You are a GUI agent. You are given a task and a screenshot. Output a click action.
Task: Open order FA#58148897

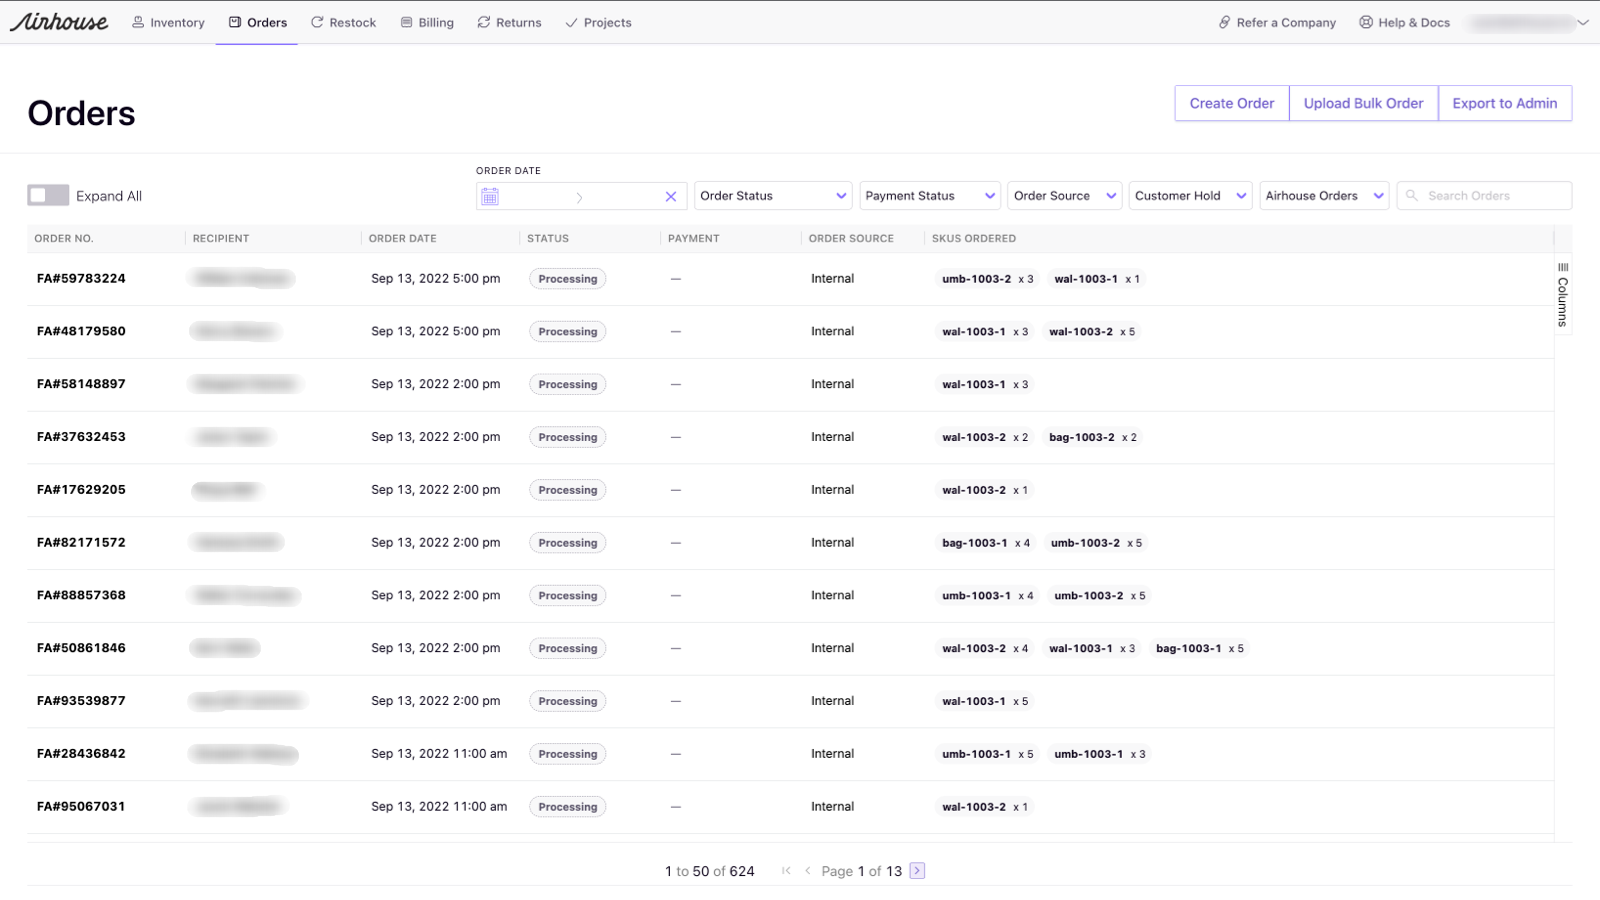tap(81, 384)
